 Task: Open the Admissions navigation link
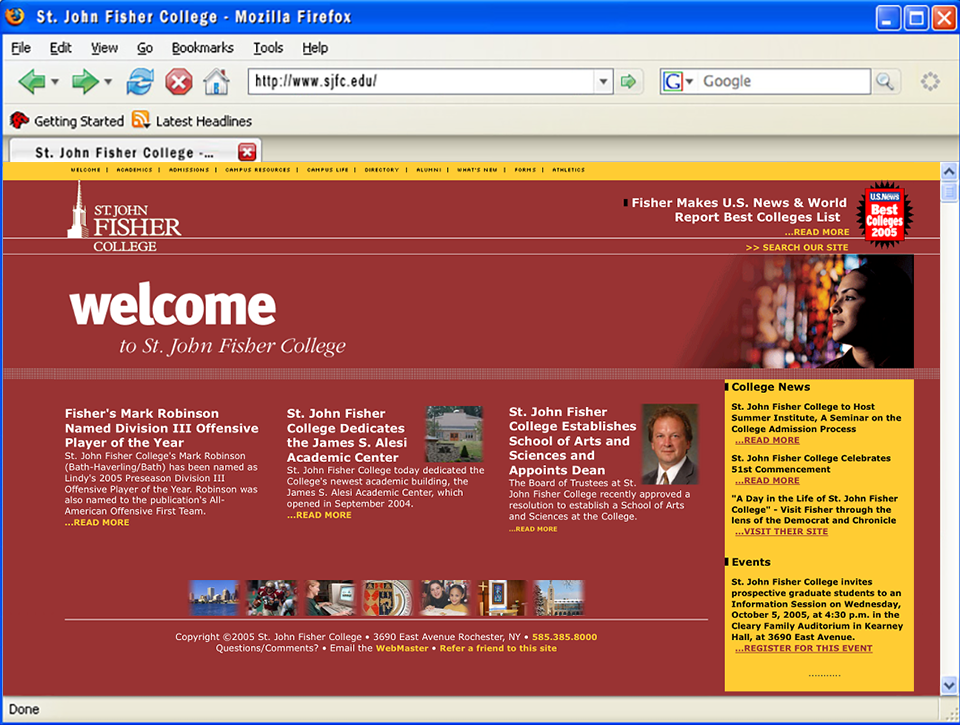point(189,170)
